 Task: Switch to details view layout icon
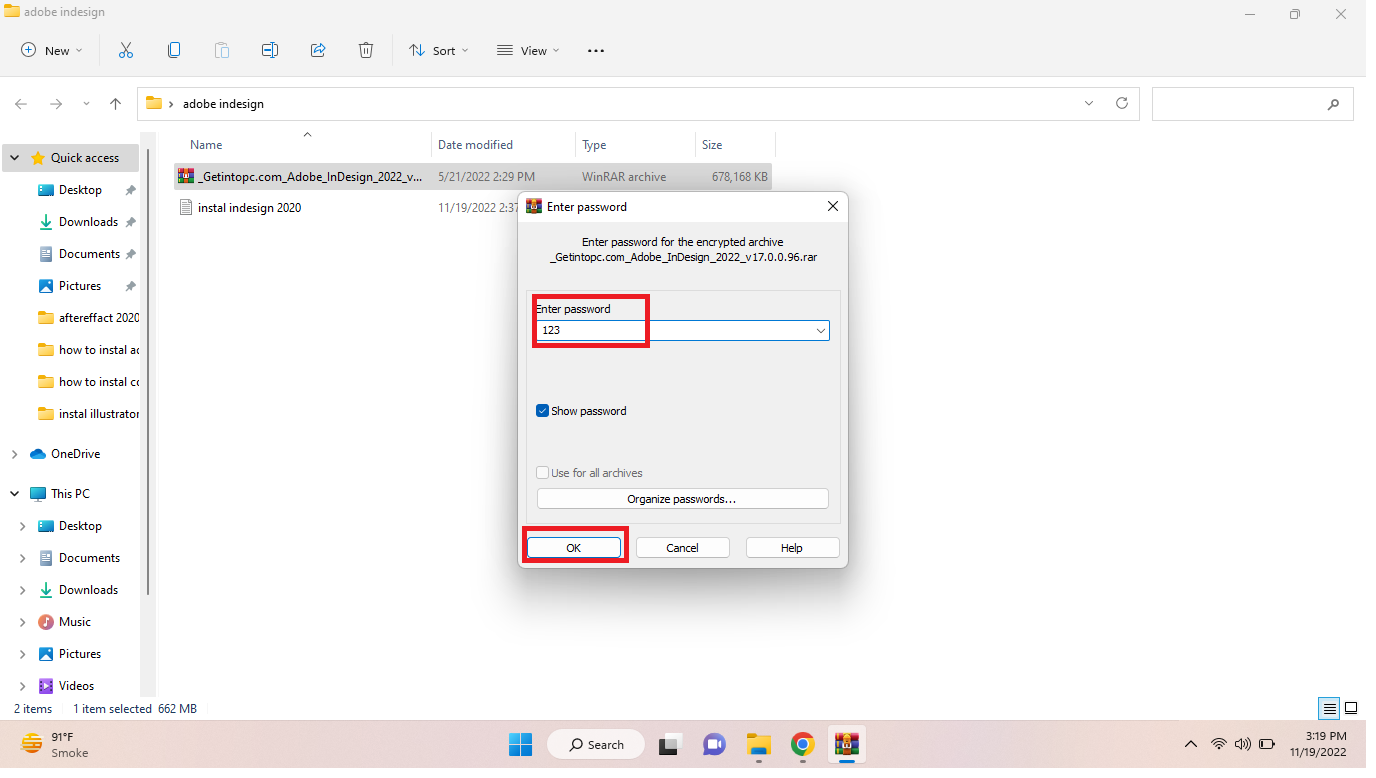coord(1329,709)
